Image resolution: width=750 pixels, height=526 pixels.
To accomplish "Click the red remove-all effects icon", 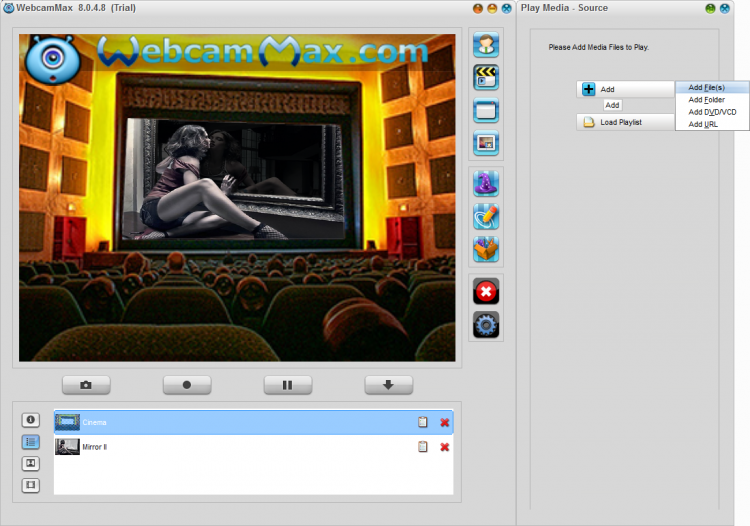I will point(486,291).
